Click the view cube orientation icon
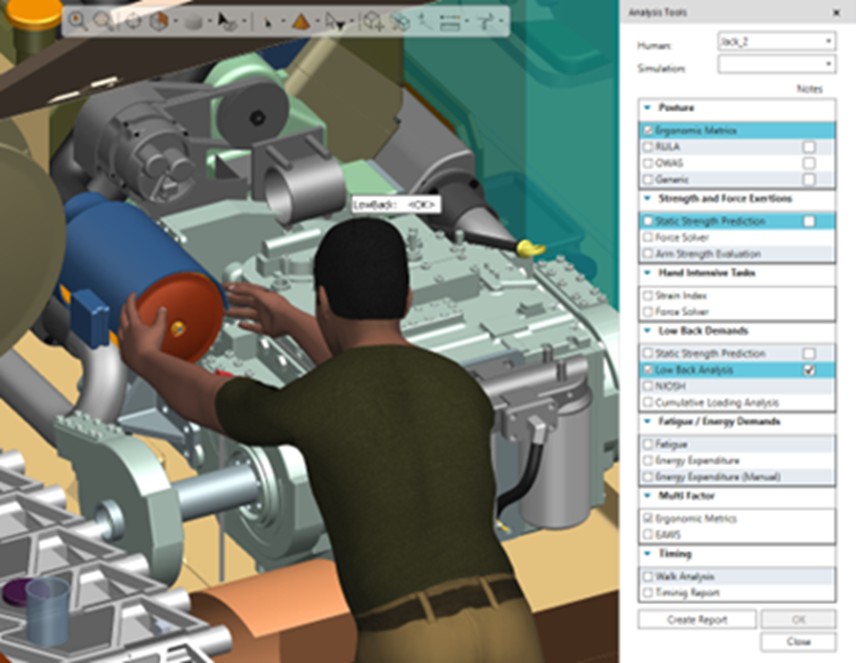Viewport: 856px width, 663px height. click(x=159, y=22)
